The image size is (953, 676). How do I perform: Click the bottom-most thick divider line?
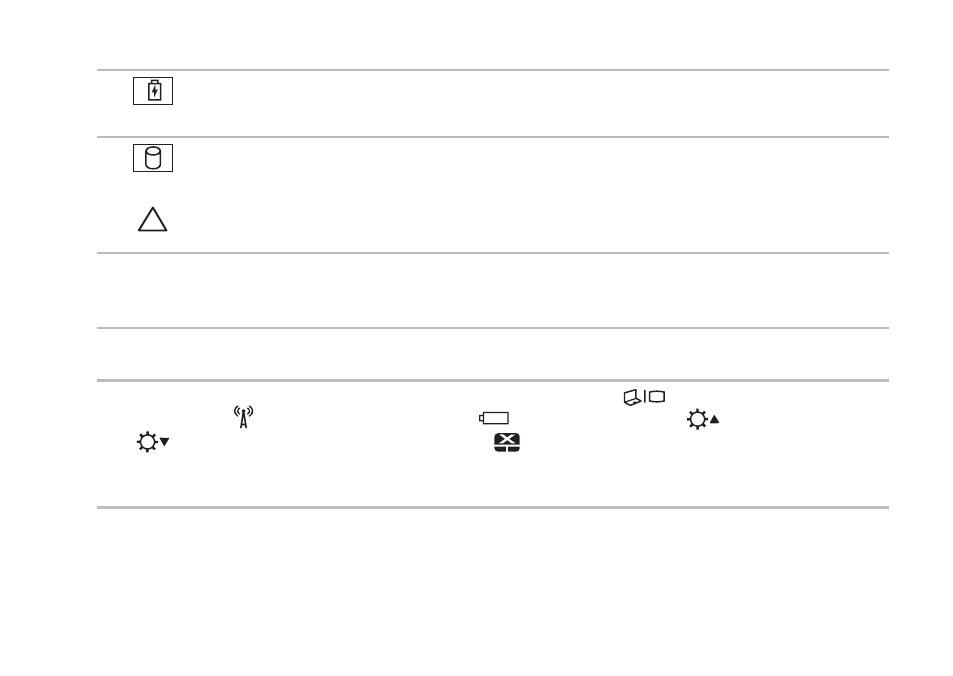pyautogui.click(x=493, y=507)
